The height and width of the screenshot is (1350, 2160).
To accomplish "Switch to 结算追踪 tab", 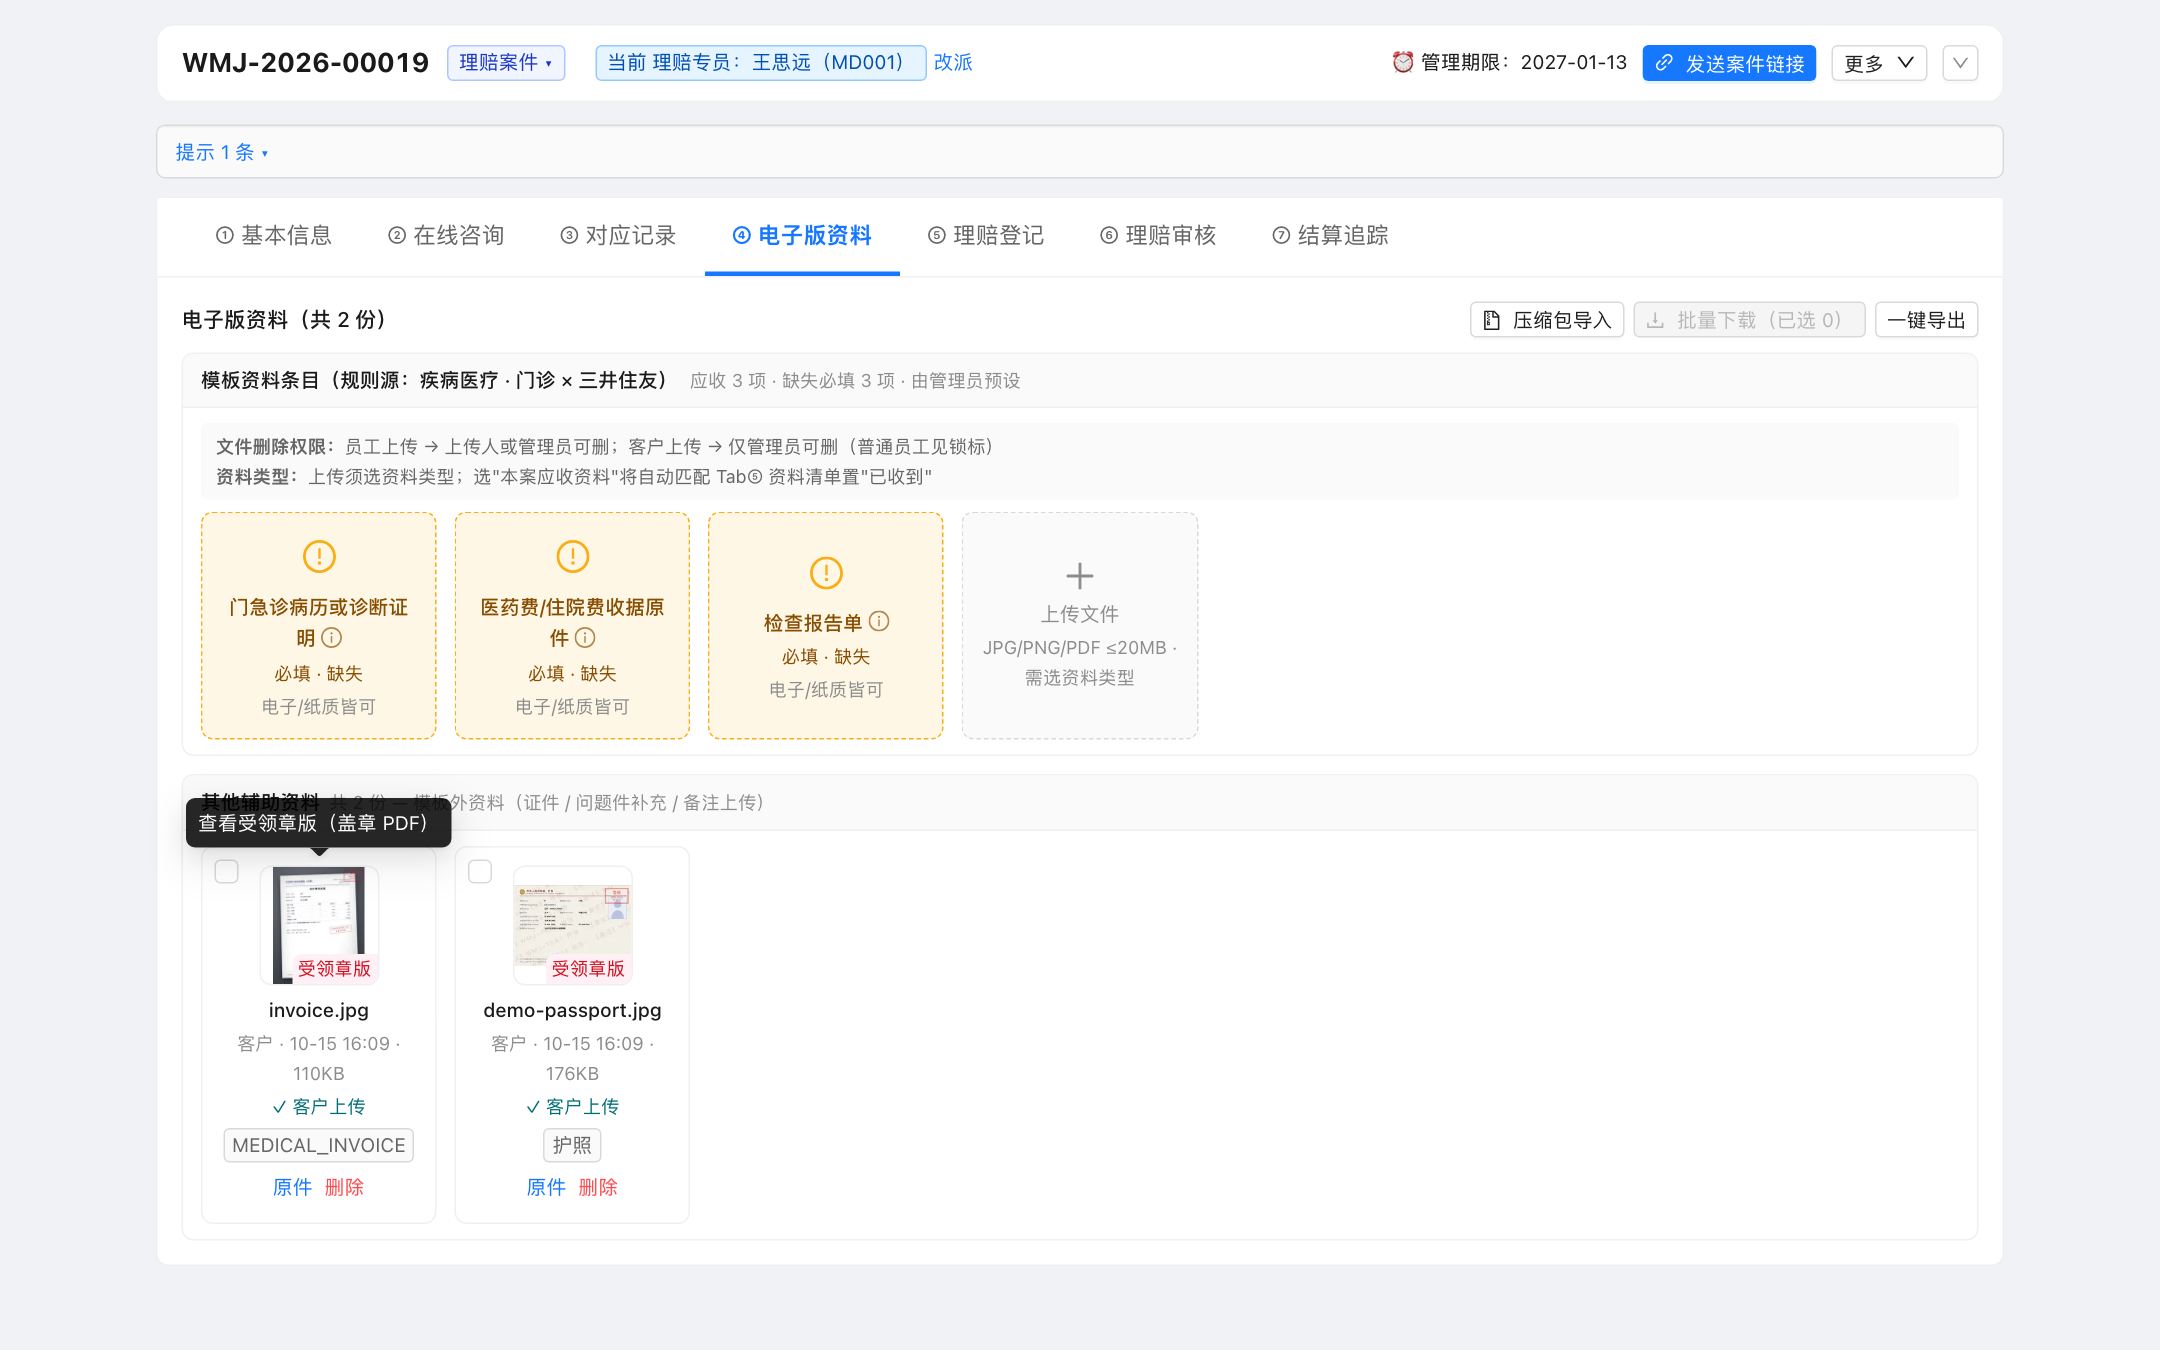I will tap(1330, 235).
